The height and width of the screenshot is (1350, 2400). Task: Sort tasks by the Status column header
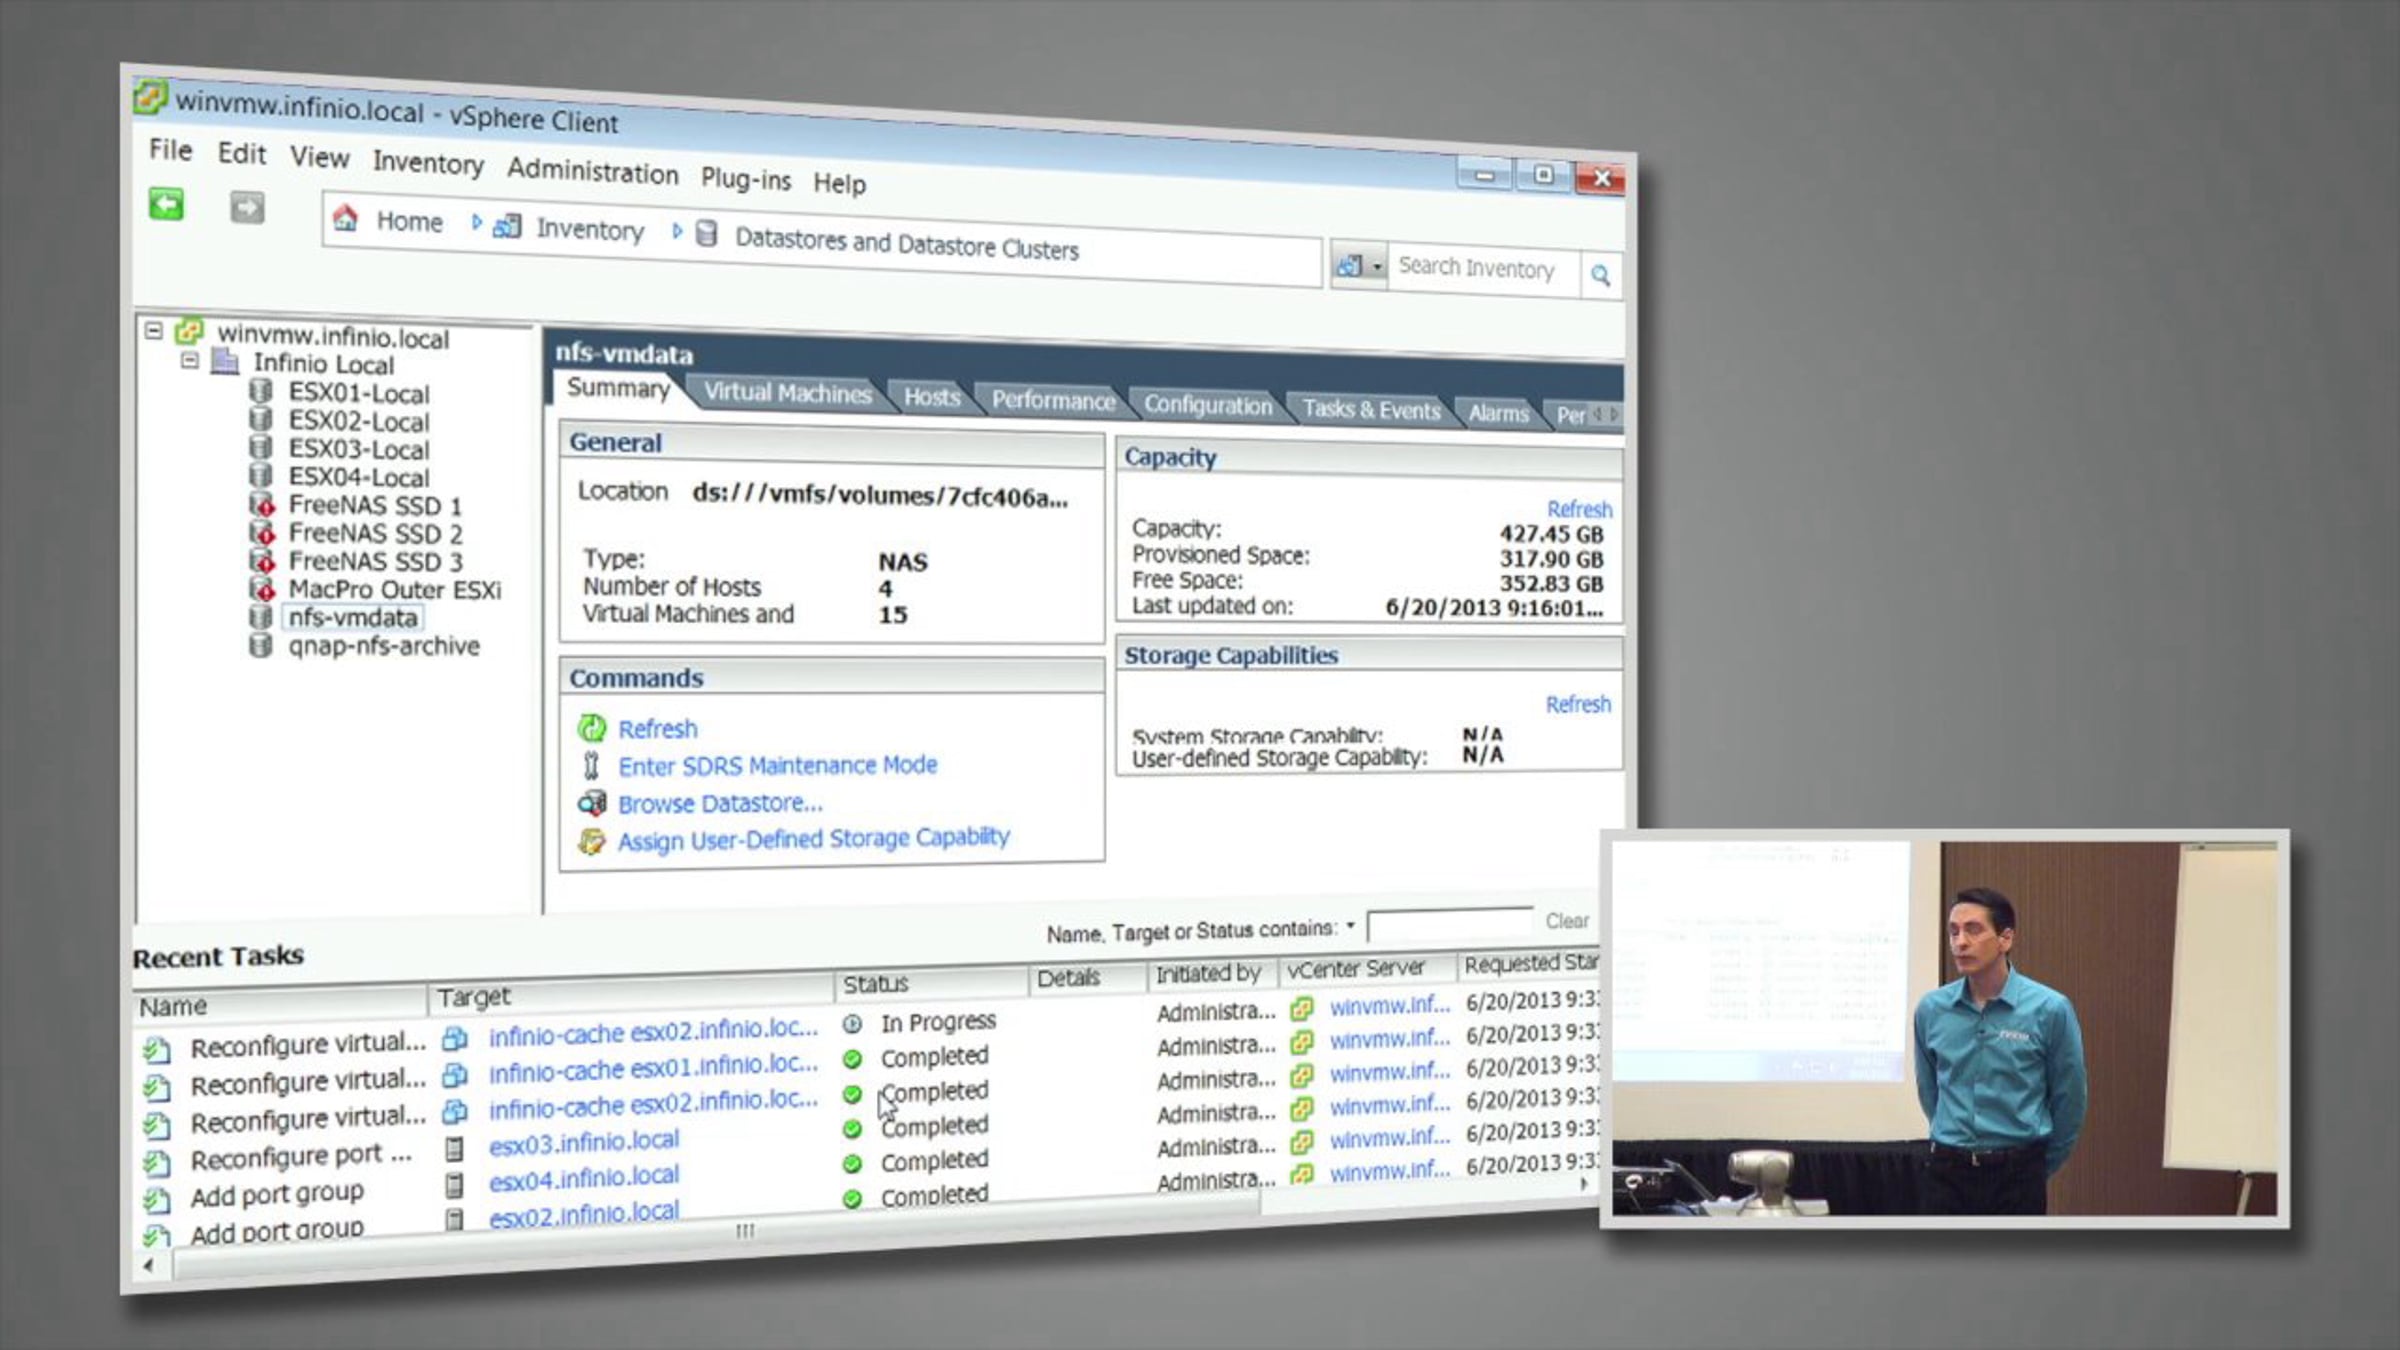[x=932, y=983]
